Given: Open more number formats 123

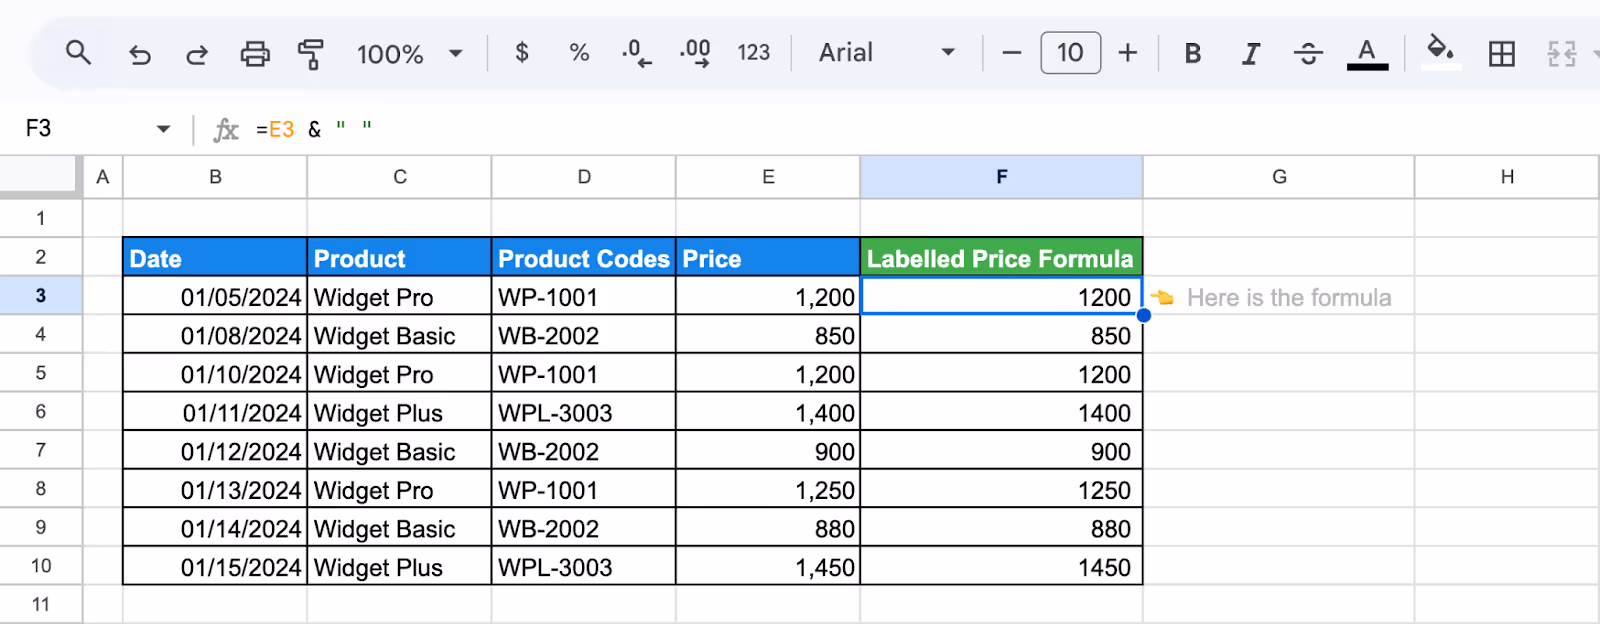Looking at the screenshot, I should (754, 53).
